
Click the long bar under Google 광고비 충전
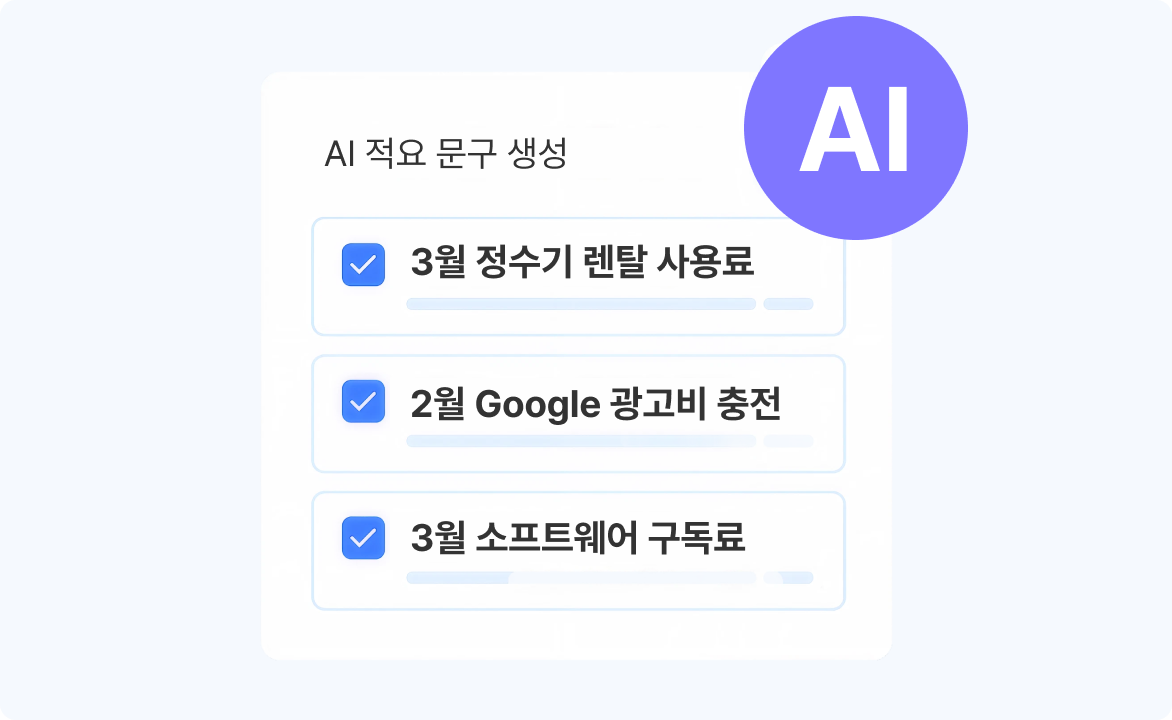(580, 441)
